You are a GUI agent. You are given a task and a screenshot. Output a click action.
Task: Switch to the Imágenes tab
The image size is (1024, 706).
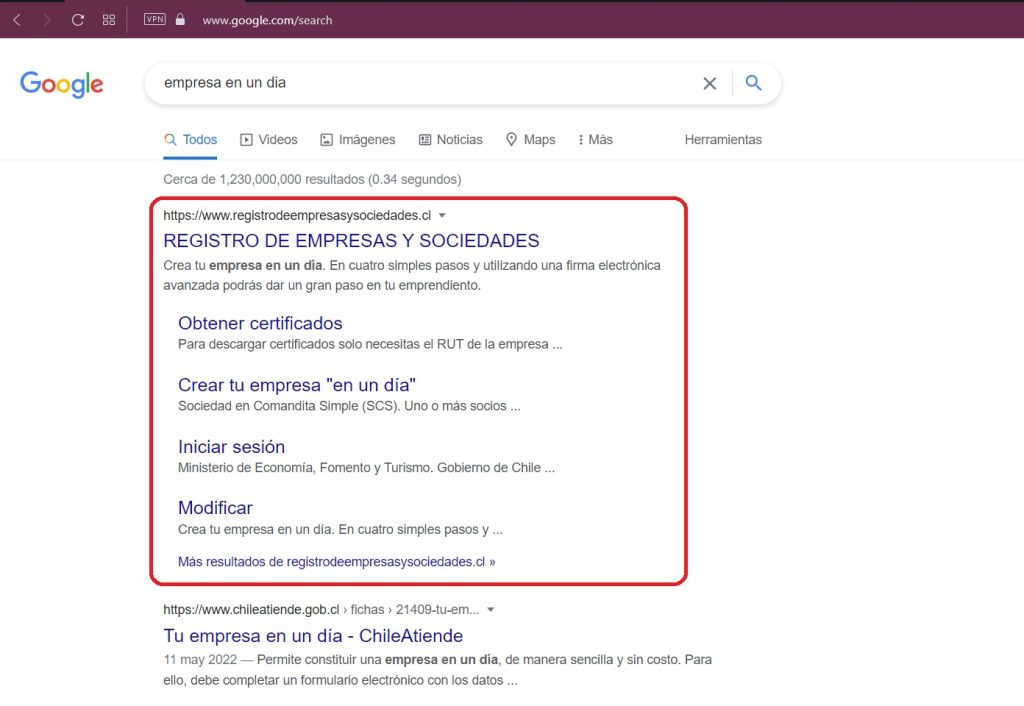[357, 140]
